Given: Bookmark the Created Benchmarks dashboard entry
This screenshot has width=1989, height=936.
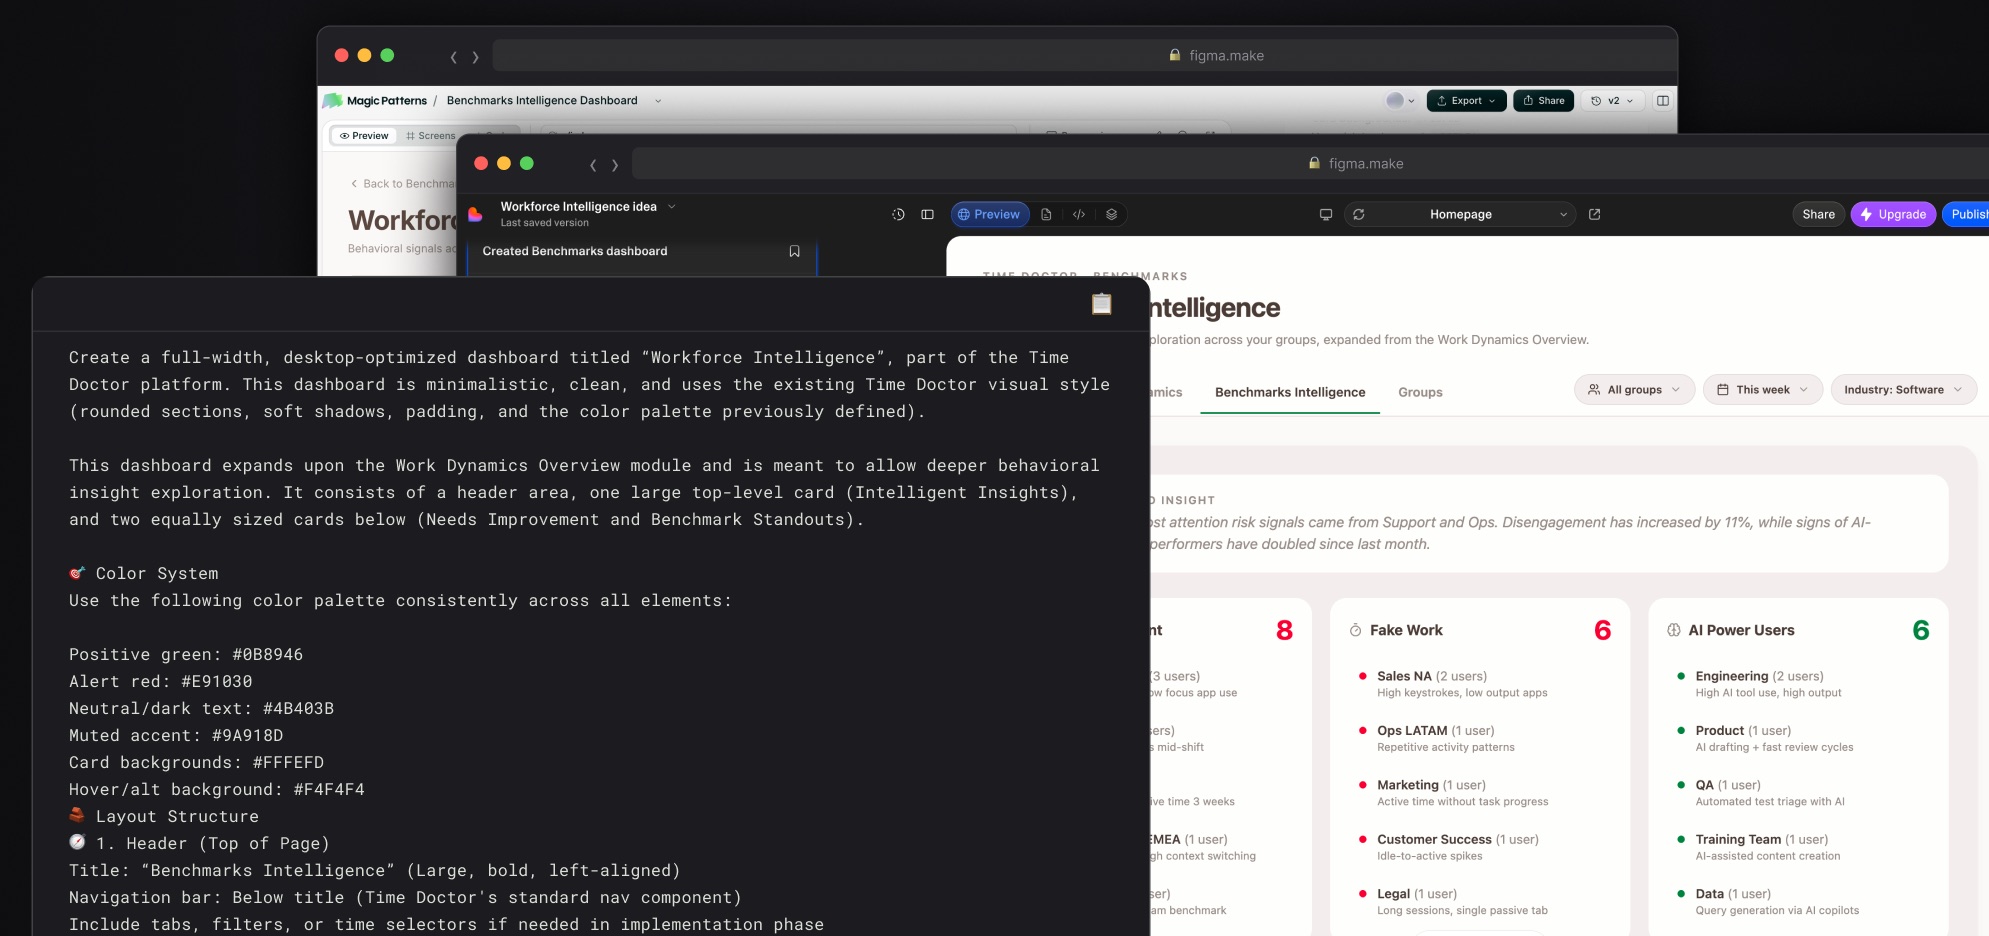Looking at the screenshot, I should click(794, 251).
